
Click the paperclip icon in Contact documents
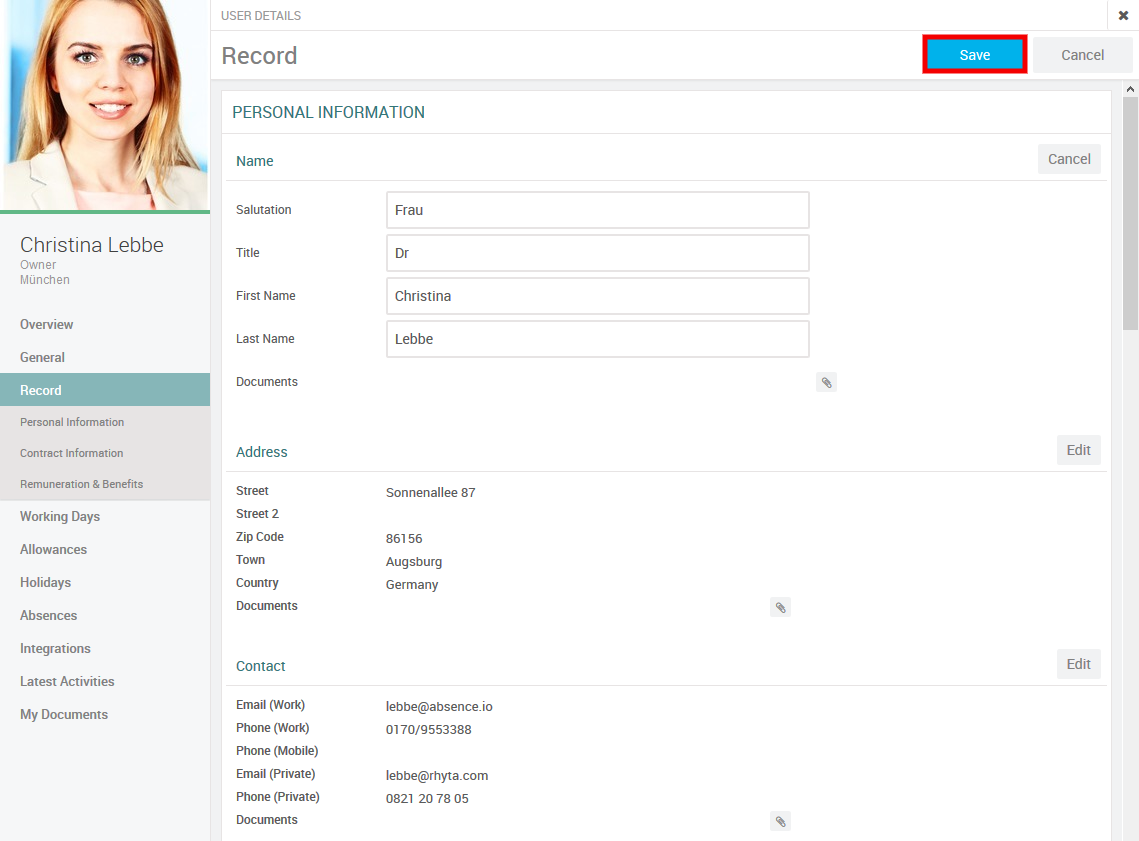(780, 821)
